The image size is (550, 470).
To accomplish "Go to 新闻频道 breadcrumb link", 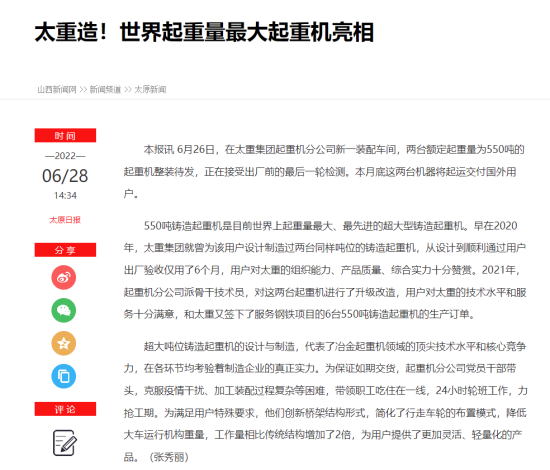I will tap(105, 89).
